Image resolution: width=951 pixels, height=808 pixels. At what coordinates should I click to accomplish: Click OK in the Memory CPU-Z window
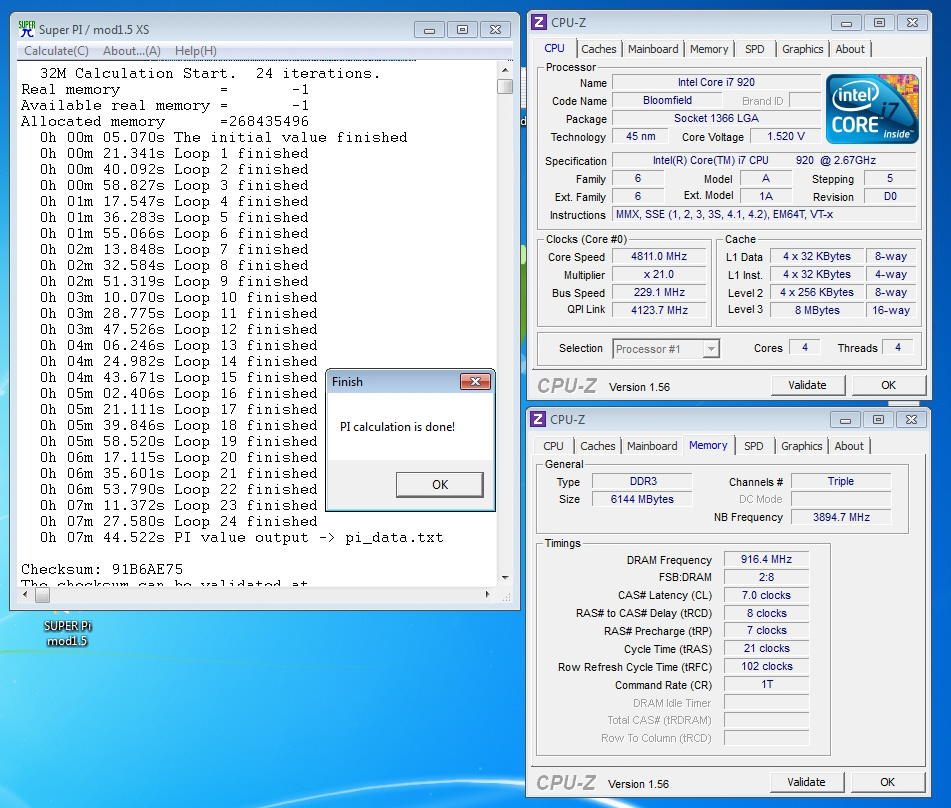coord(887,782)
